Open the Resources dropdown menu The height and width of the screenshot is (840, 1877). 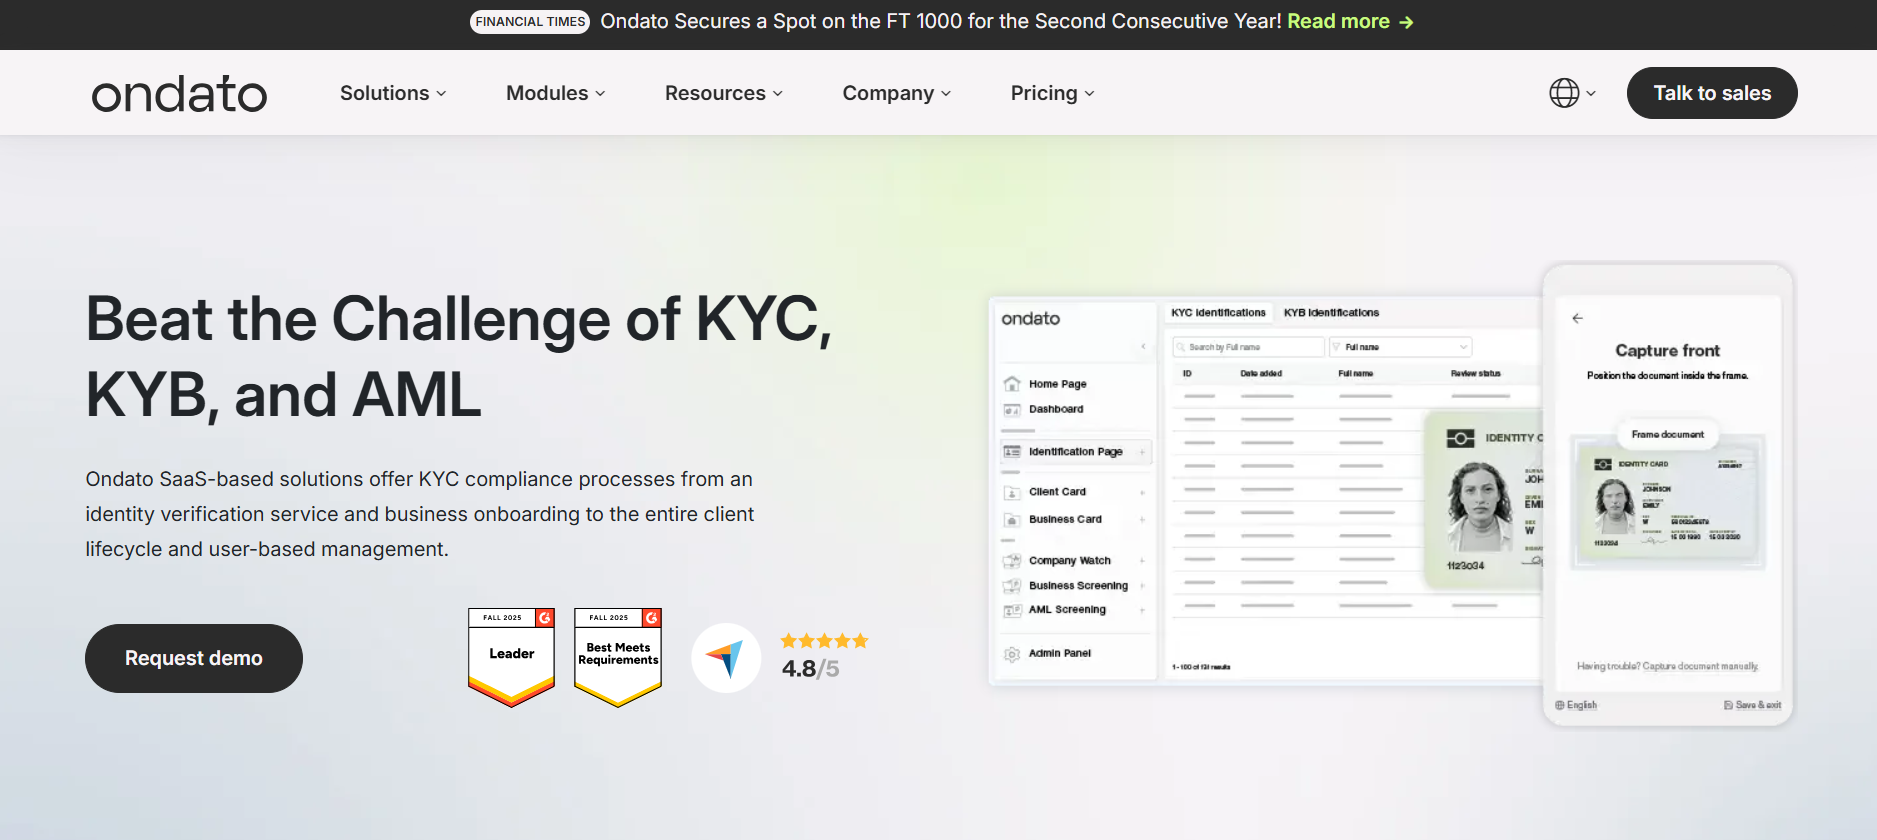click(x=723, y=93)
